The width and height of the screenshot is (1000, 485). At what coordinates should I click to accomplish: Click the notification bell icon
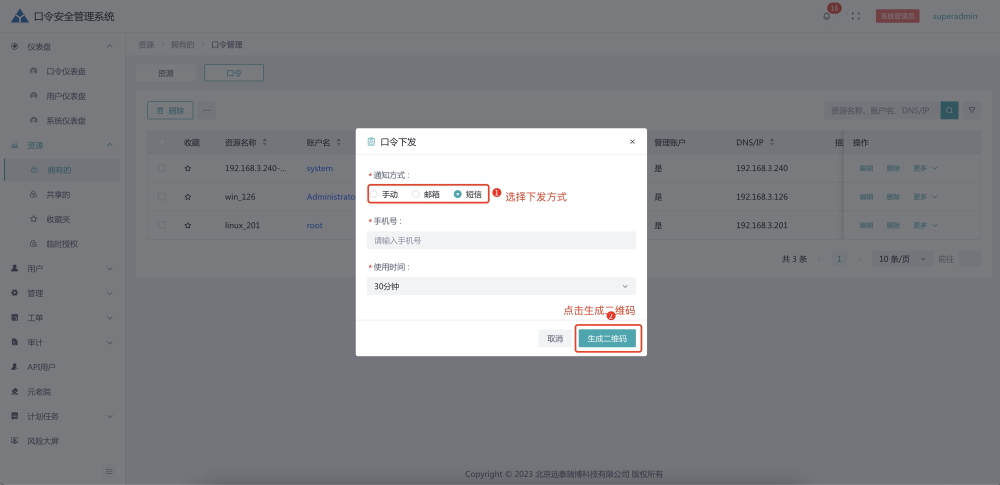[x=827, y=16]
